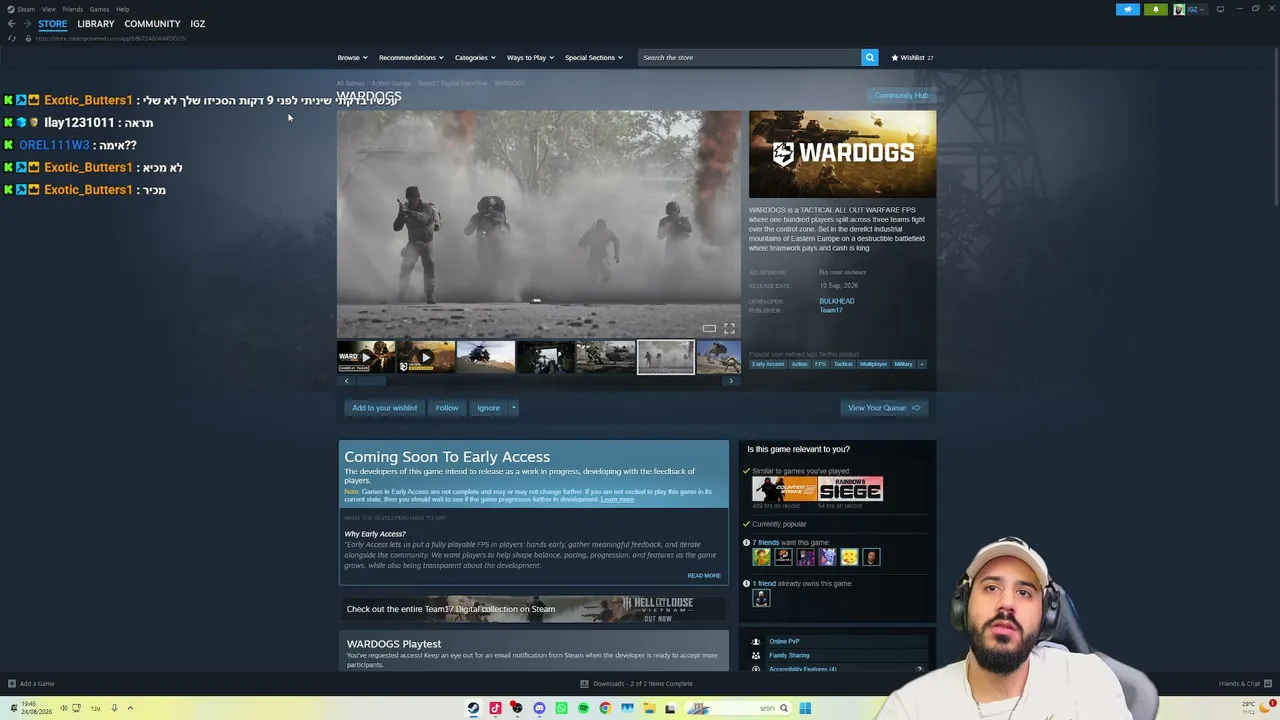The image size is (1280, 720).
Task: Click View Your Queue
Action: coord(884,408)
